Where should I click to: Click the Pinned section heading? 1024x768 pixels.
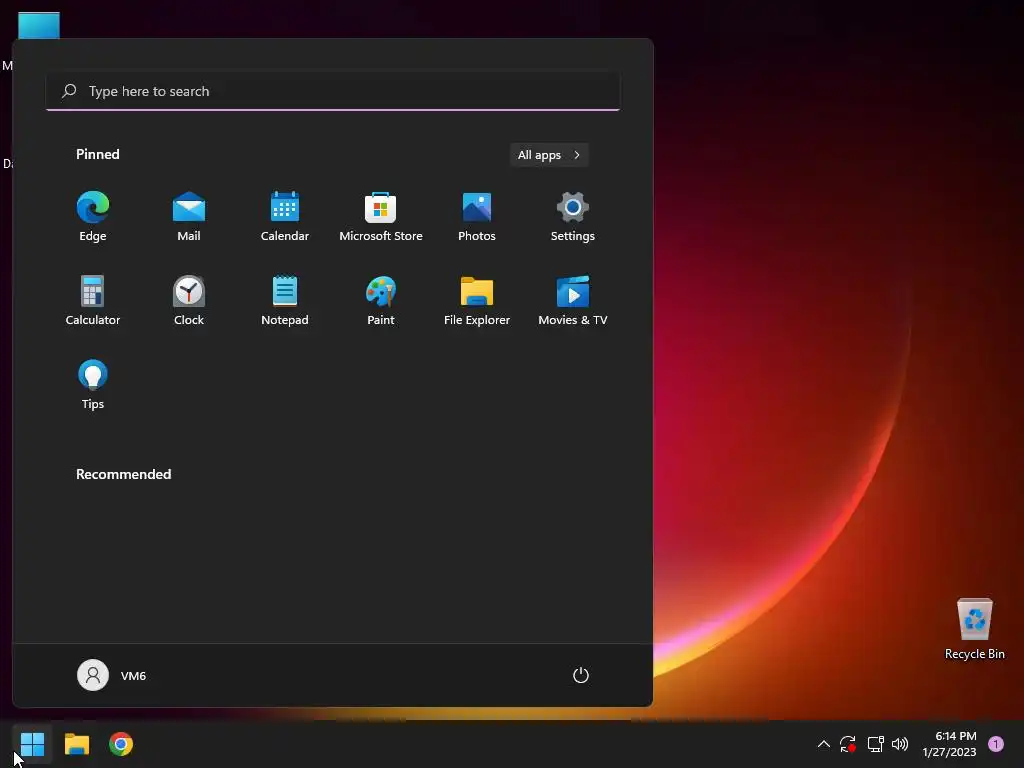tap(98, 154)
